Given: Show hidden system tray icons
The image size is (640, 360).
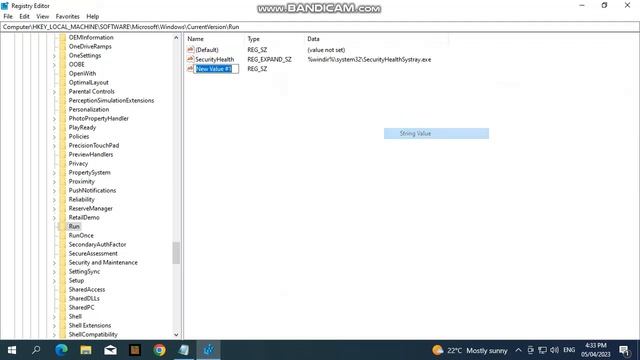Looking at the screenshot, I should 518,350.
